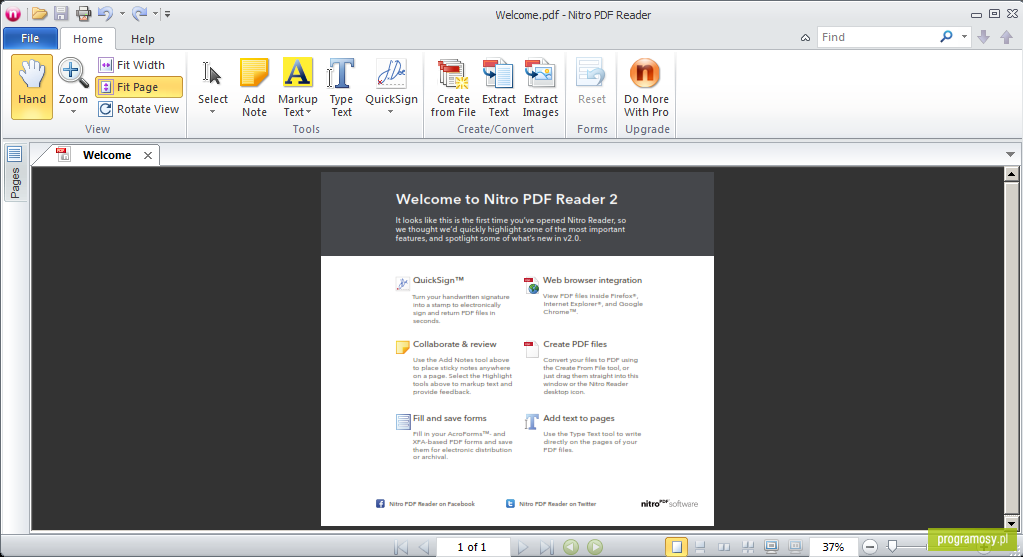Viewport: 1023px width, 557px height.
Task: Open the Zoom tool dropdown arrow
Action: click(x=73, y=112)
